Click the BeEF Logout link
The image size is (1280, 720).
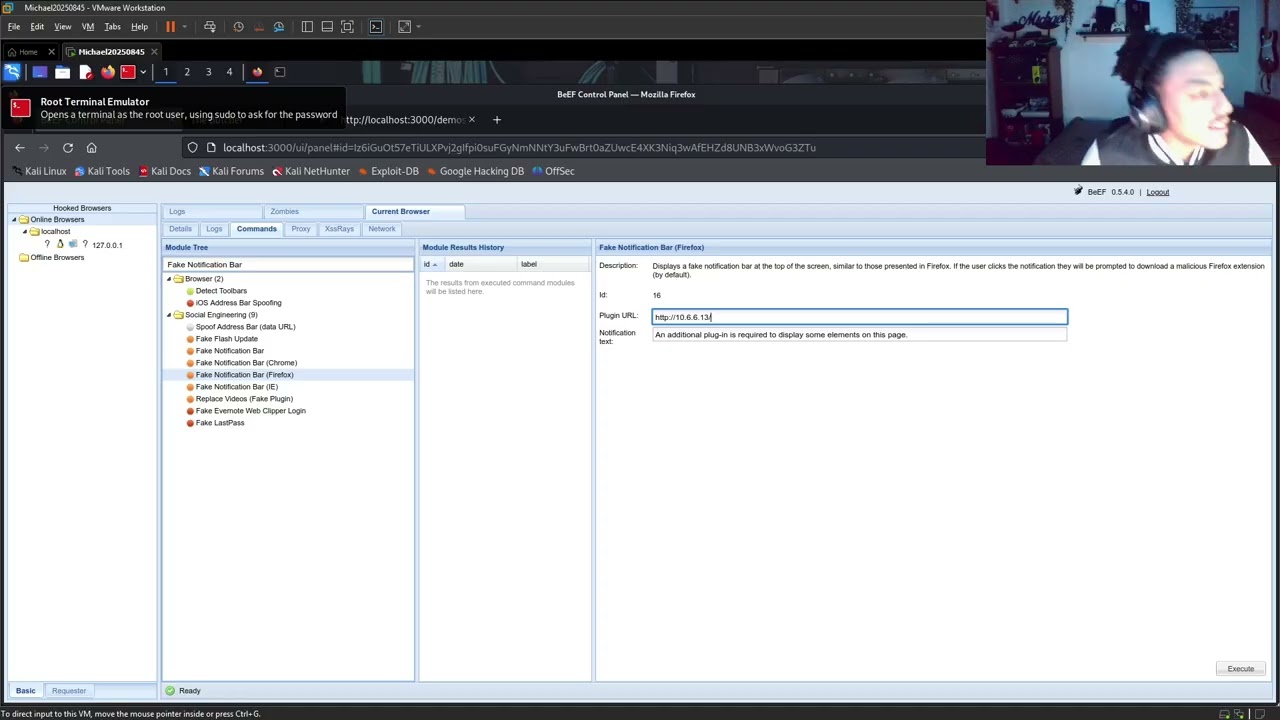[1157, 192]
